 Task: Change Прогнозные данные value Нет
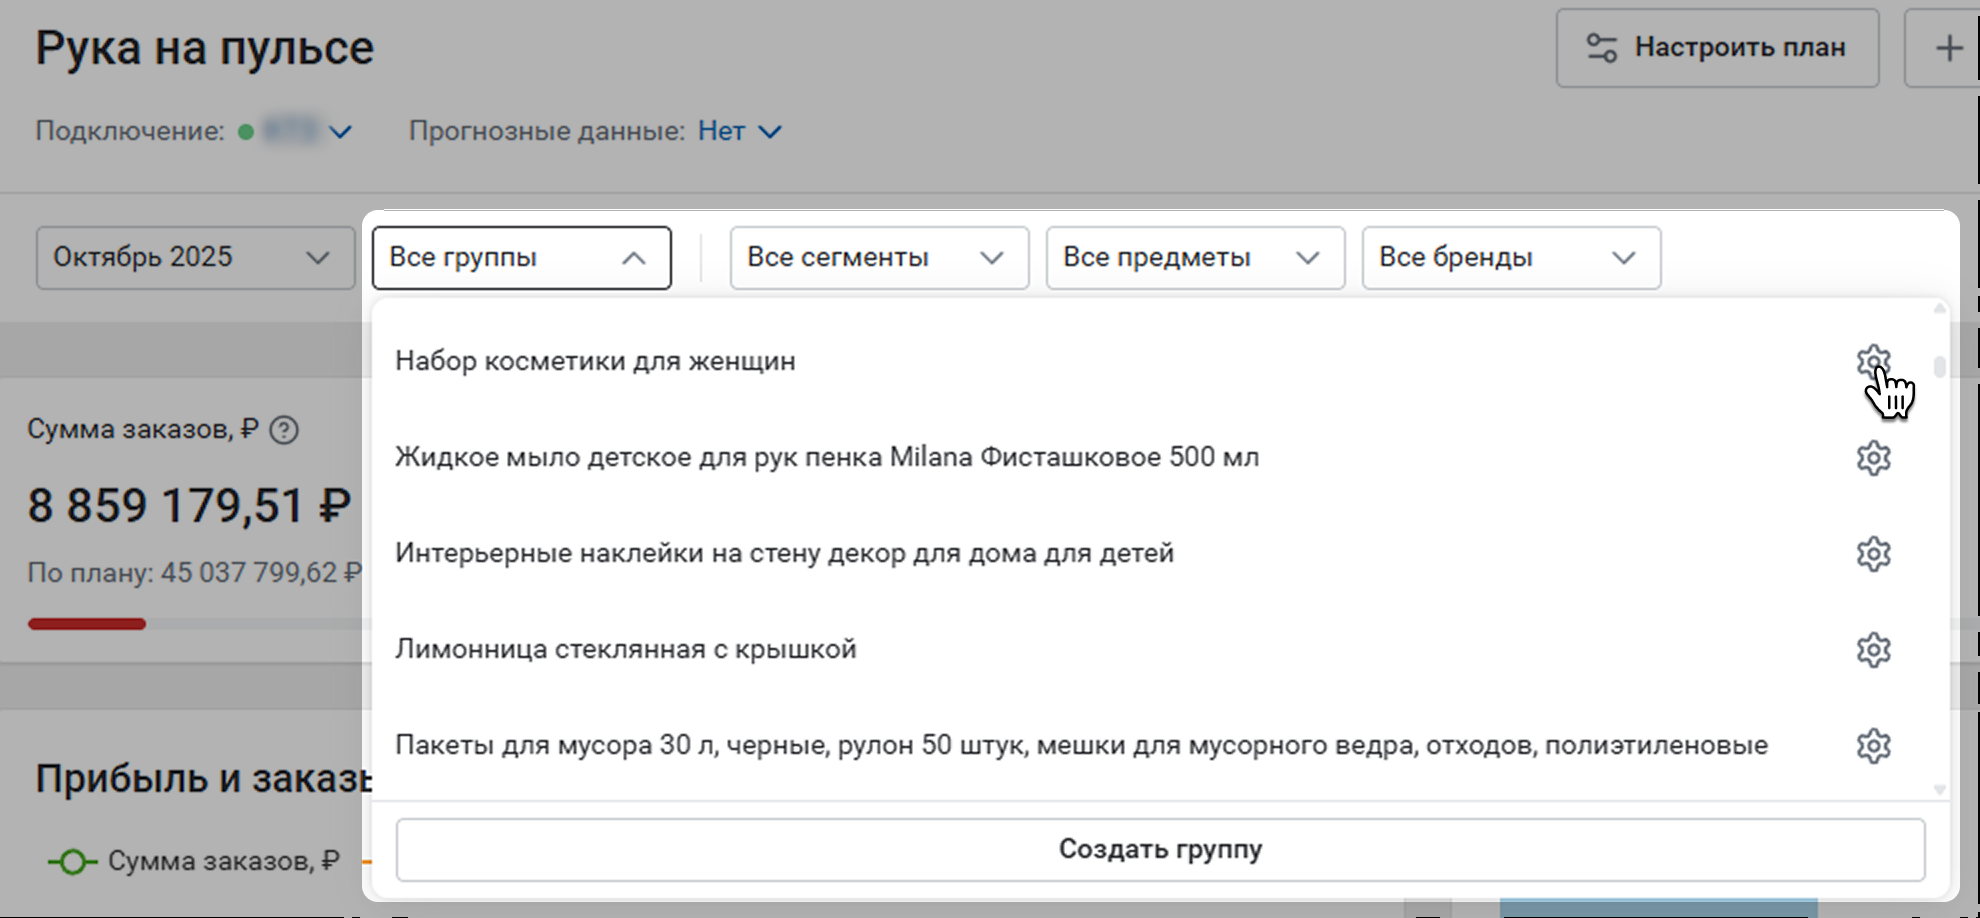click(739, 132)
